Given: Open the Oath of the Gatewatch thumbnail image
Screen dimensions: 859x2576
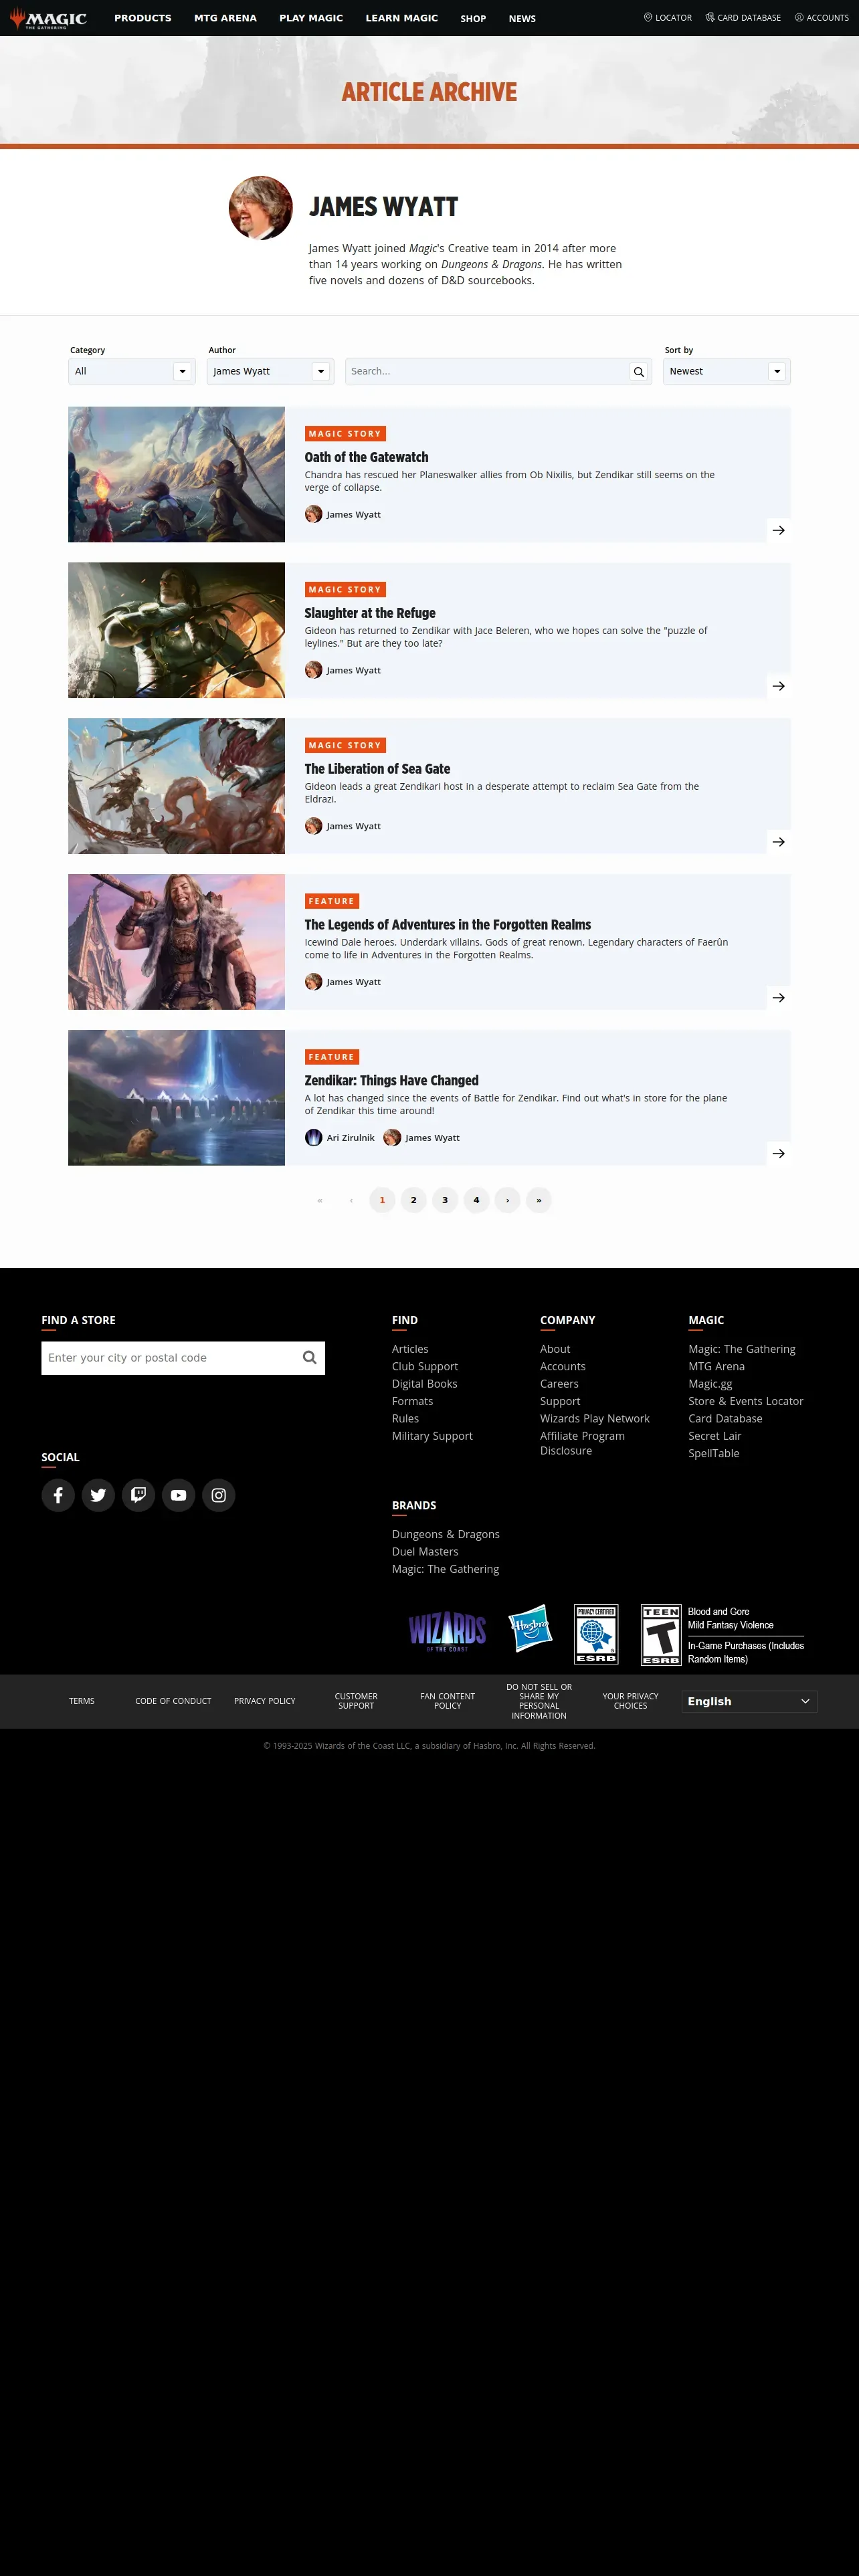Looking at the screenshot, I should pyautogui.click(x=176, y=474).
